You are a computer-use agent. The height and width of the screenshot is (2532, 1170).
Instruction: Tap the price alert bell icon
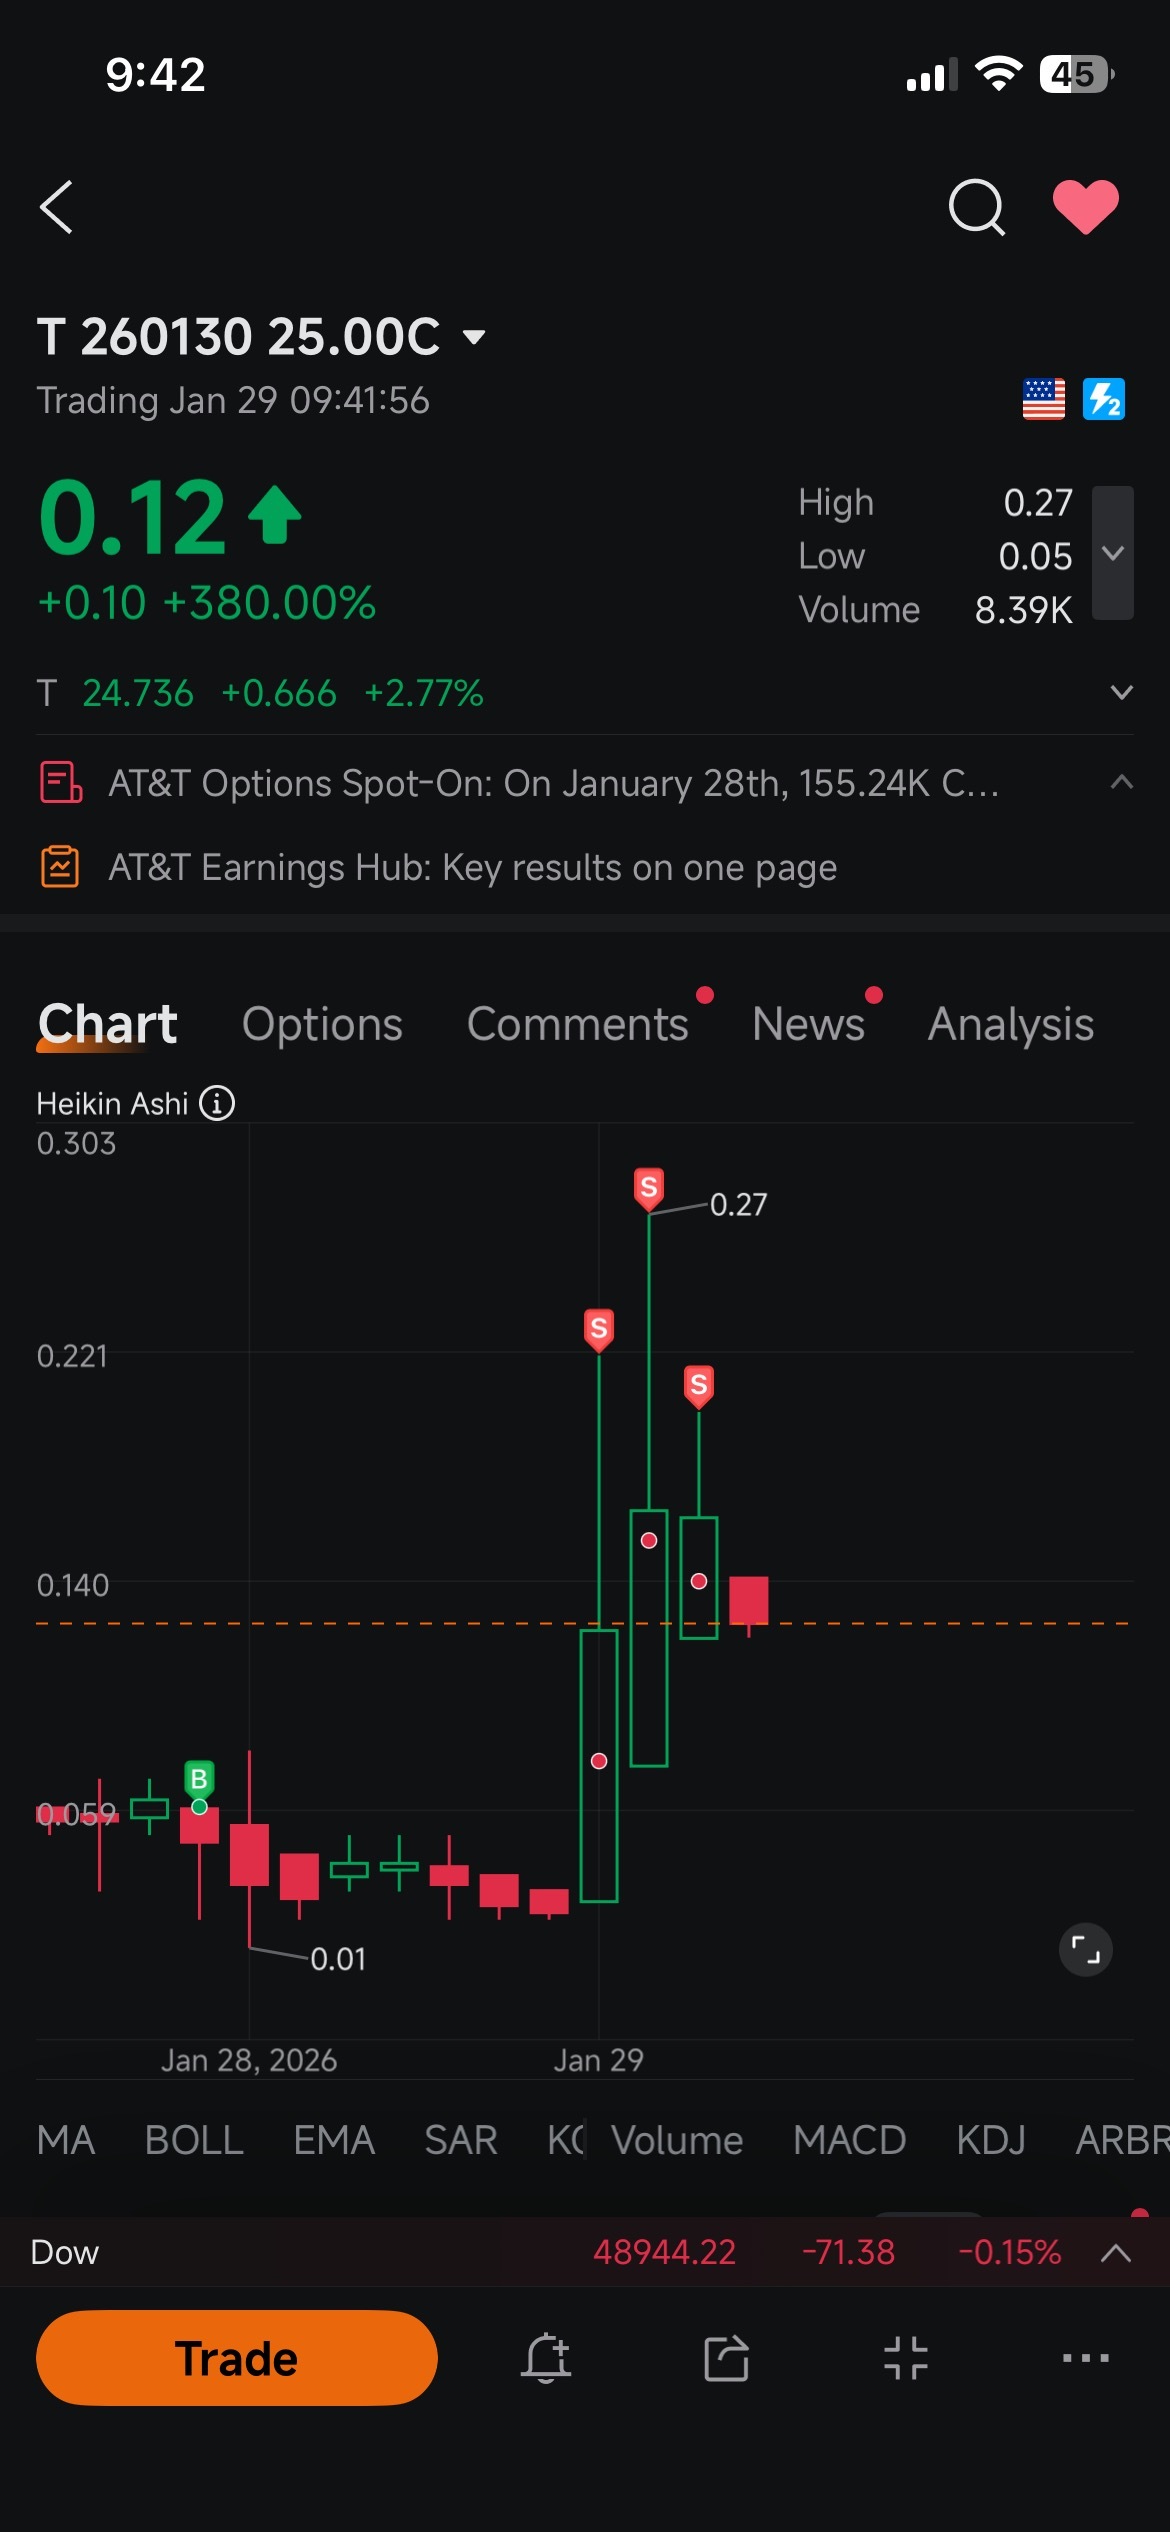pos(546,2358)
